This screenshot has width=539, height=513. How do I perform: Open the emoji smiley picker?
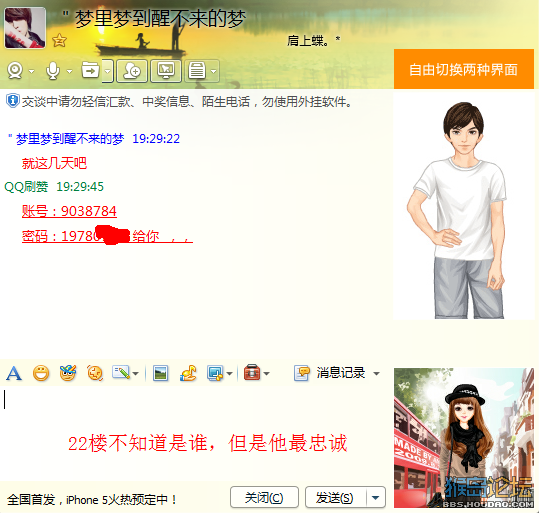(41, 373)
